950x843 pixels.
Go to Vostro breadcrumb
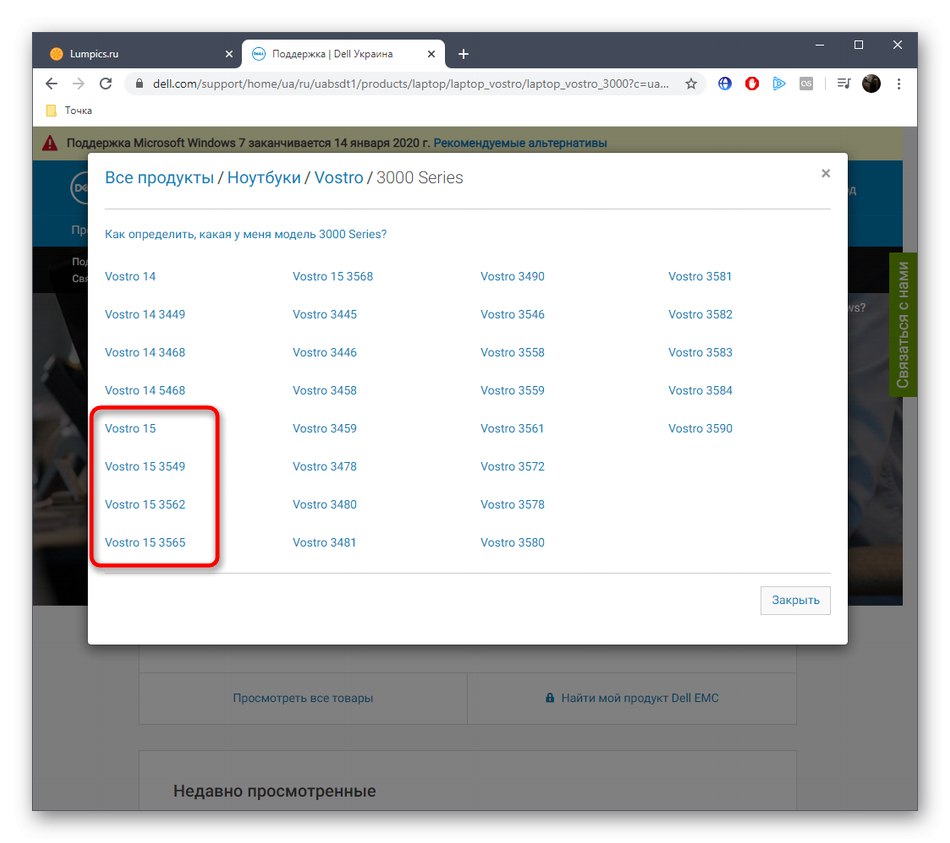click(338, 178)
